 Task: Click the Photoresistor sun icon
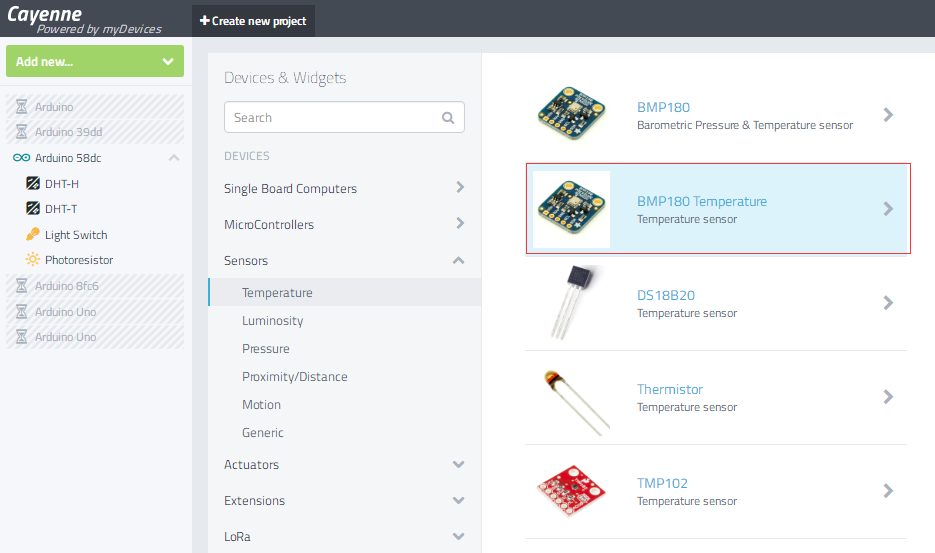coord(33,259)
